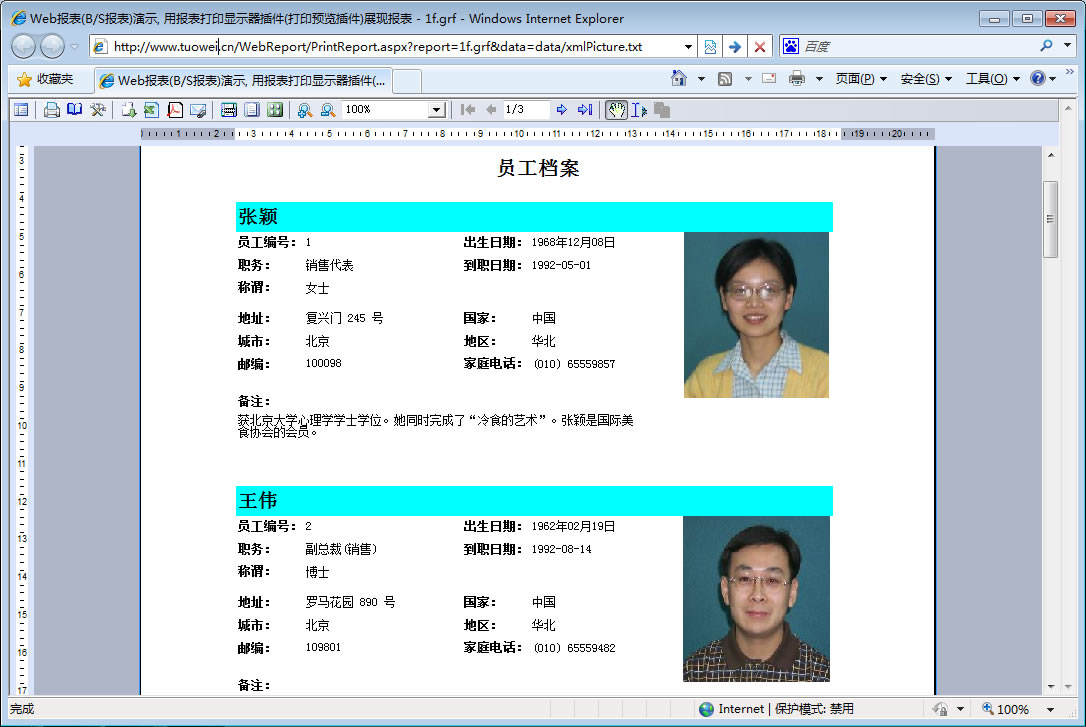Send the report by email icon
The image size is (1086, 727).
point(198,110)
